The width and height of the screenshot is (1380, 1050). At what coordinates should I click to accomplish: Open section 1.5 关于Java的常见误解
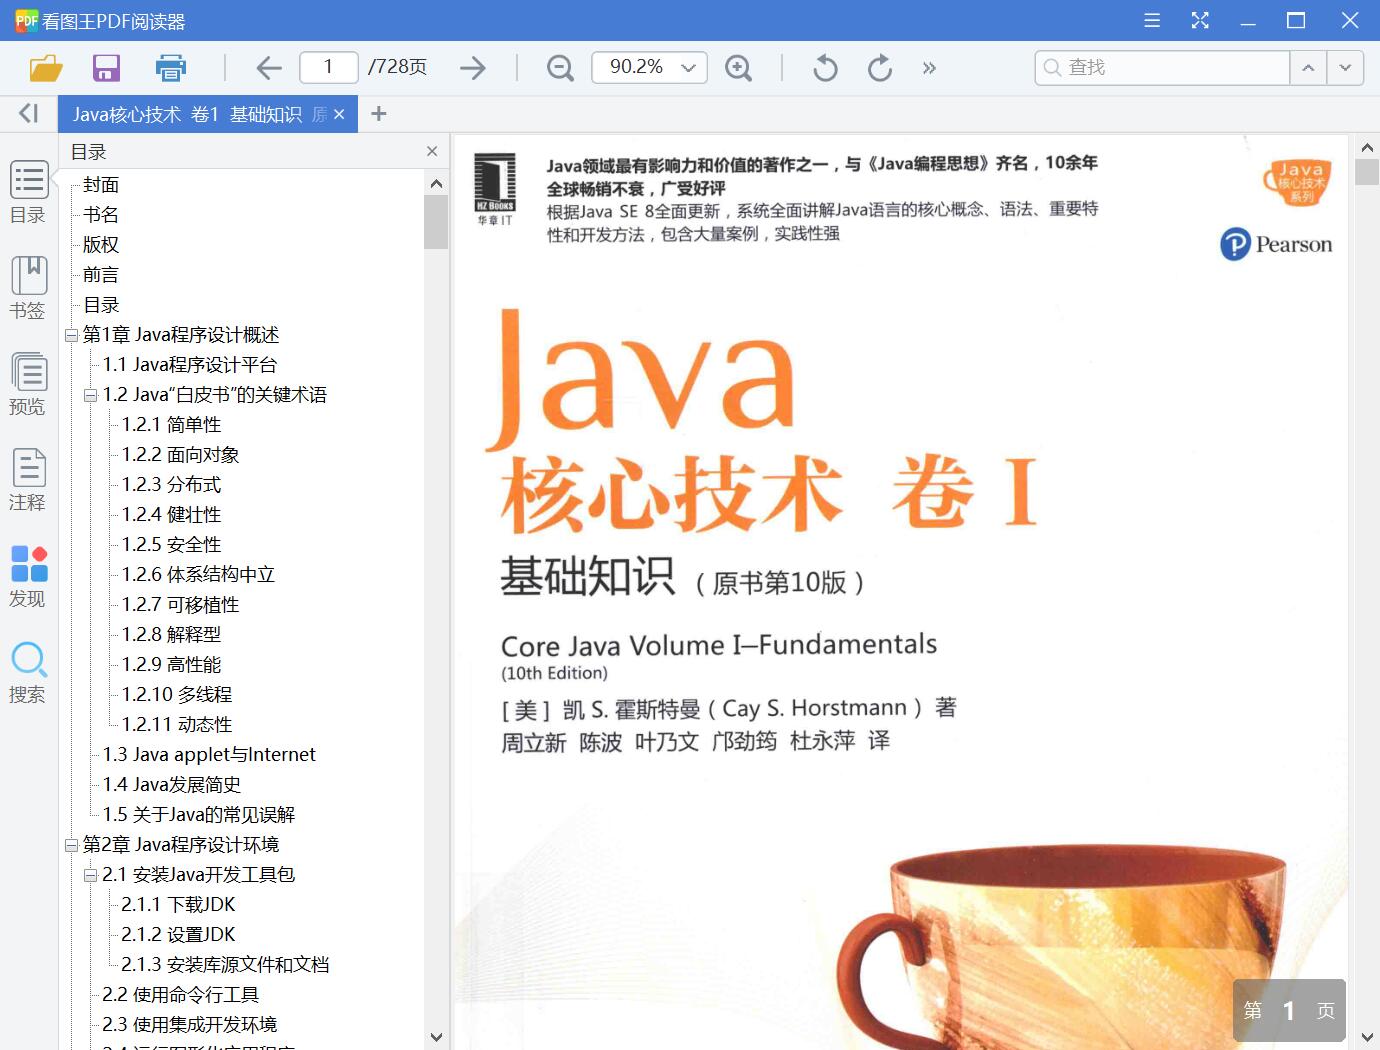199,815
